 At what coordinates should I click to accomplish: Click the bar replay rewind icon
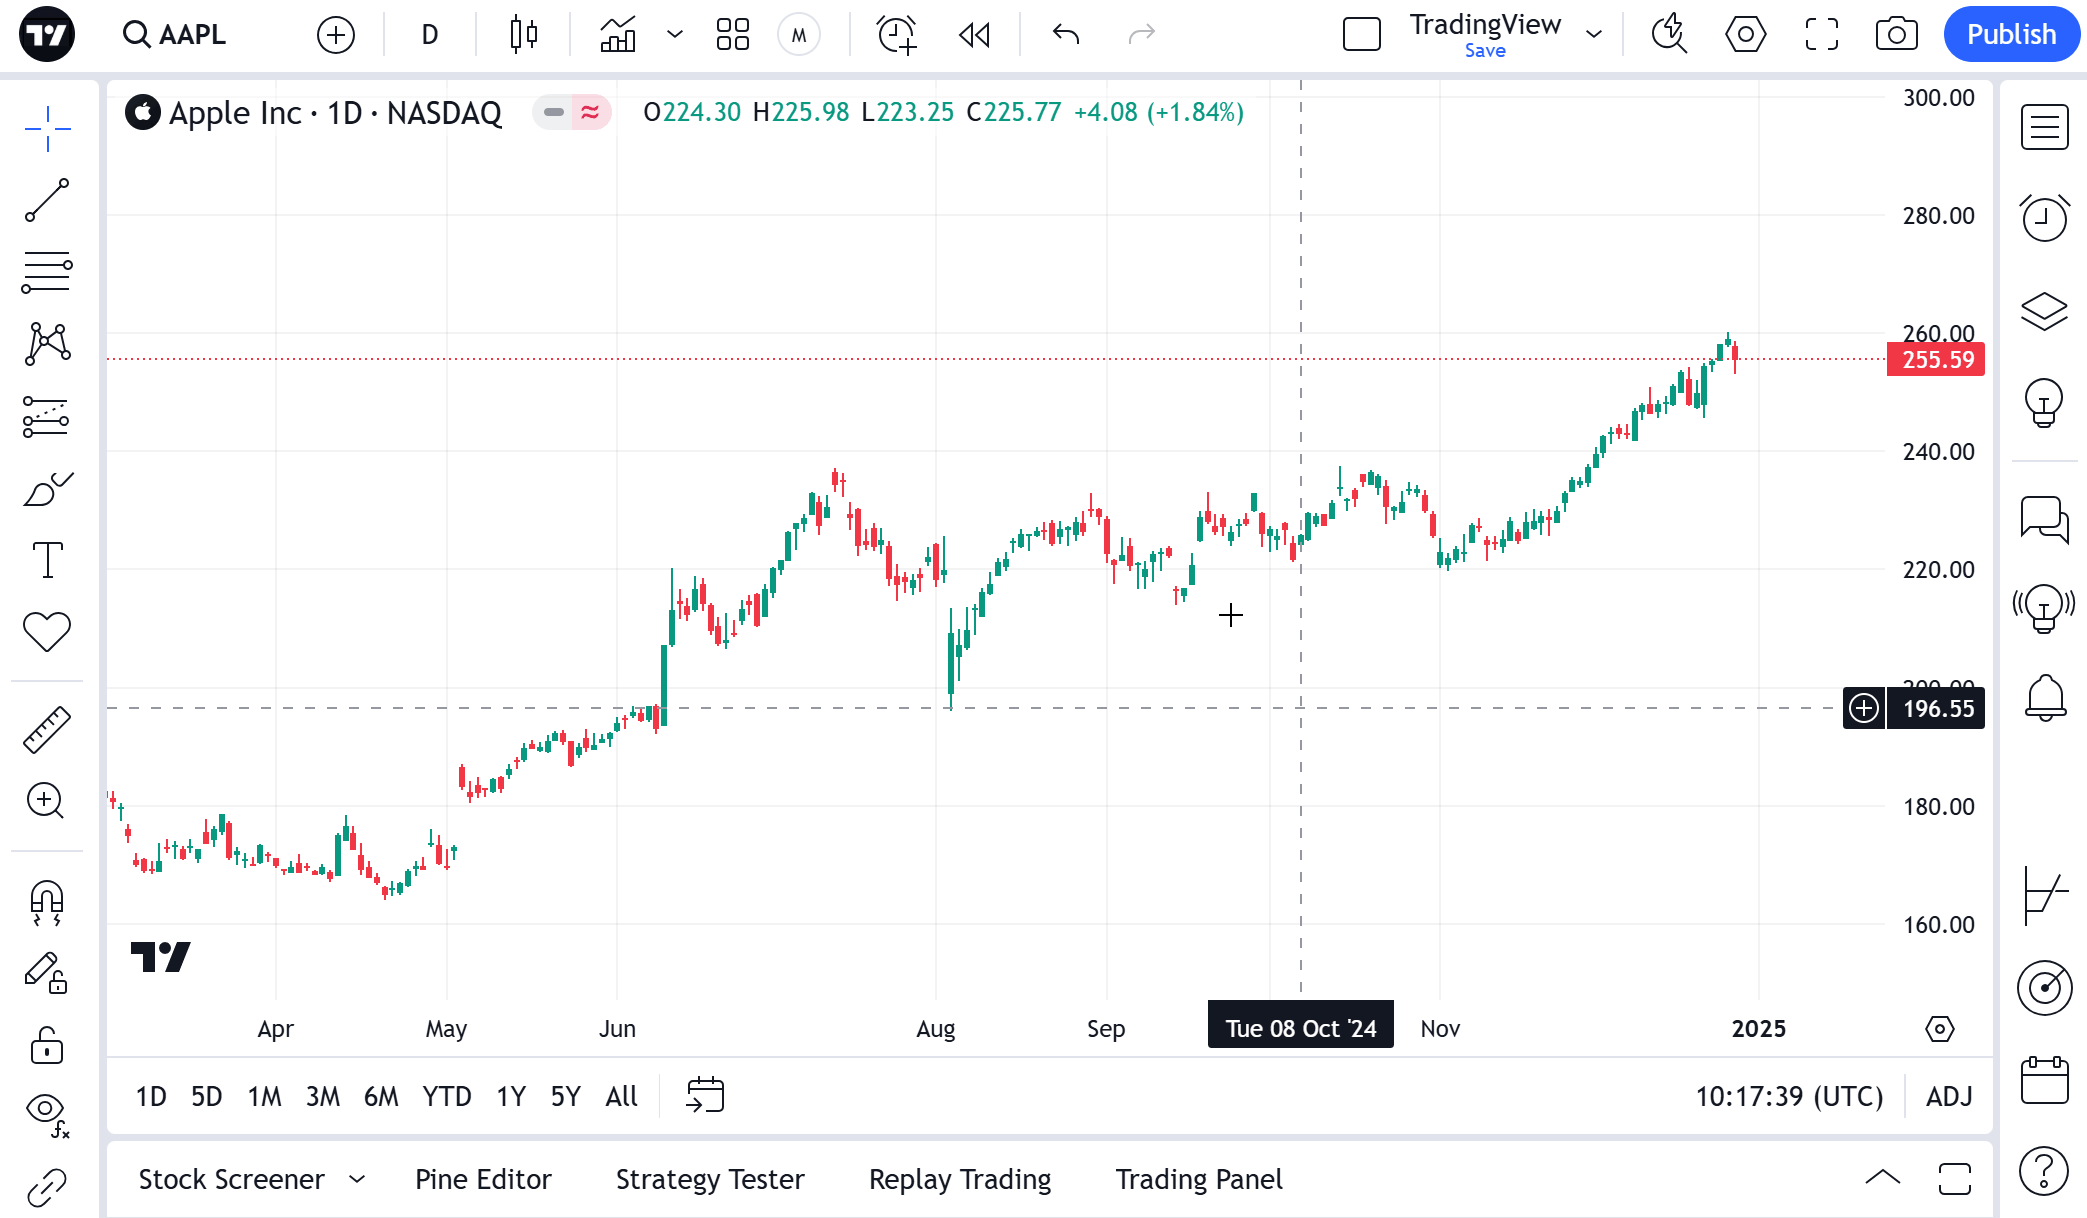(x=974, y=35)
